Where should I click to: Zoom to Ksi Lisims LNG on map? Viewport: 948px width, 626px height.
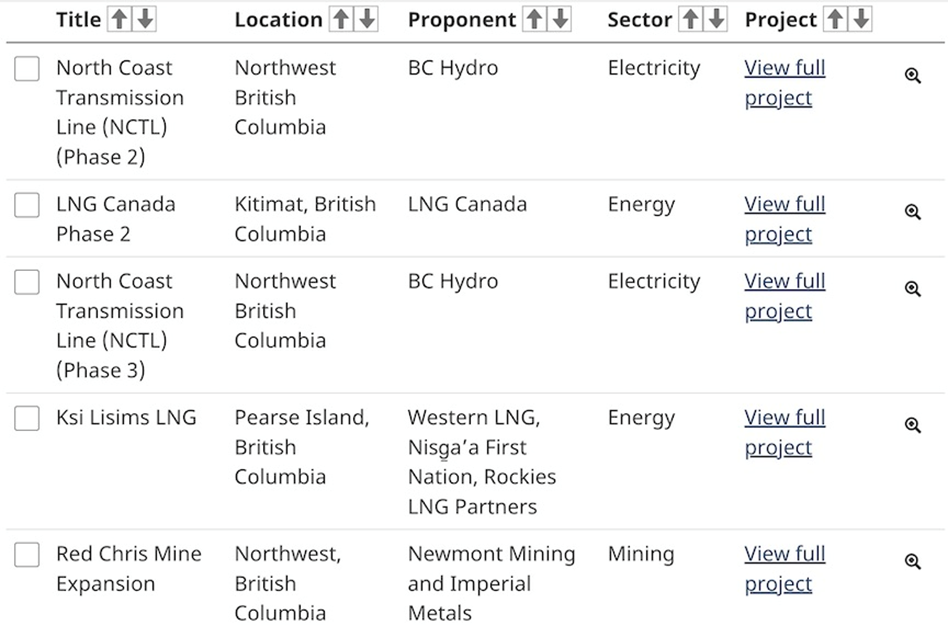[x=912, y=425]
